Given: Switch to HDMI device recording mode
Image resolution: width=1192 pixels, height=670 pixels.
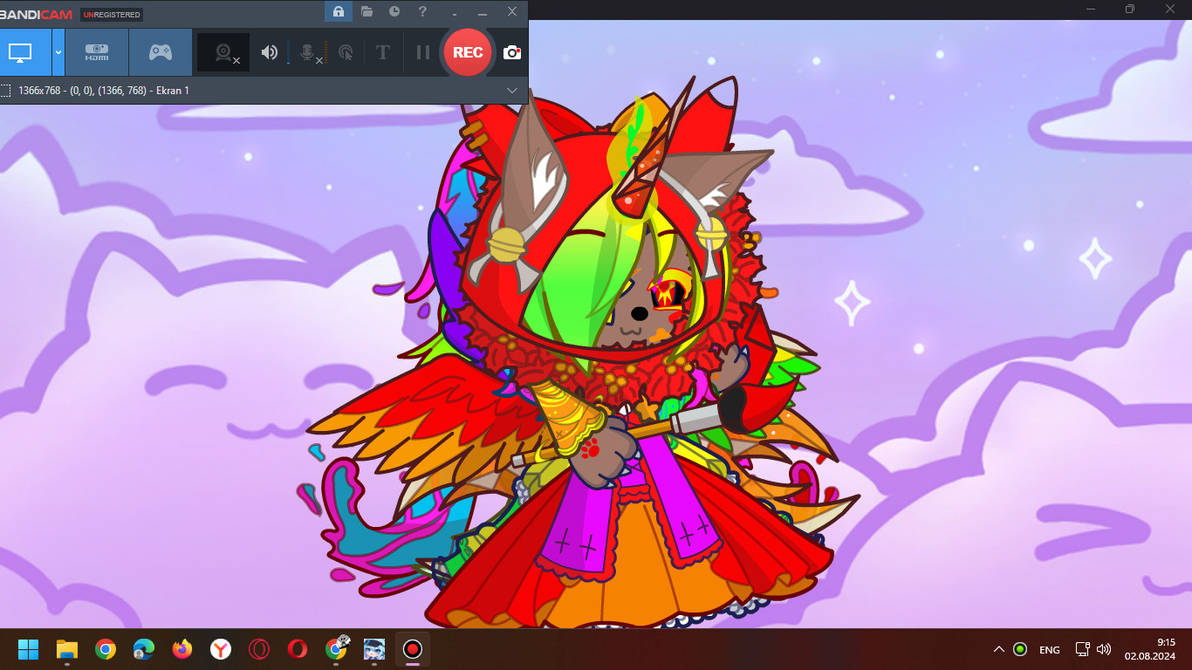Looking at the screenshot, I should coord(97,52).
